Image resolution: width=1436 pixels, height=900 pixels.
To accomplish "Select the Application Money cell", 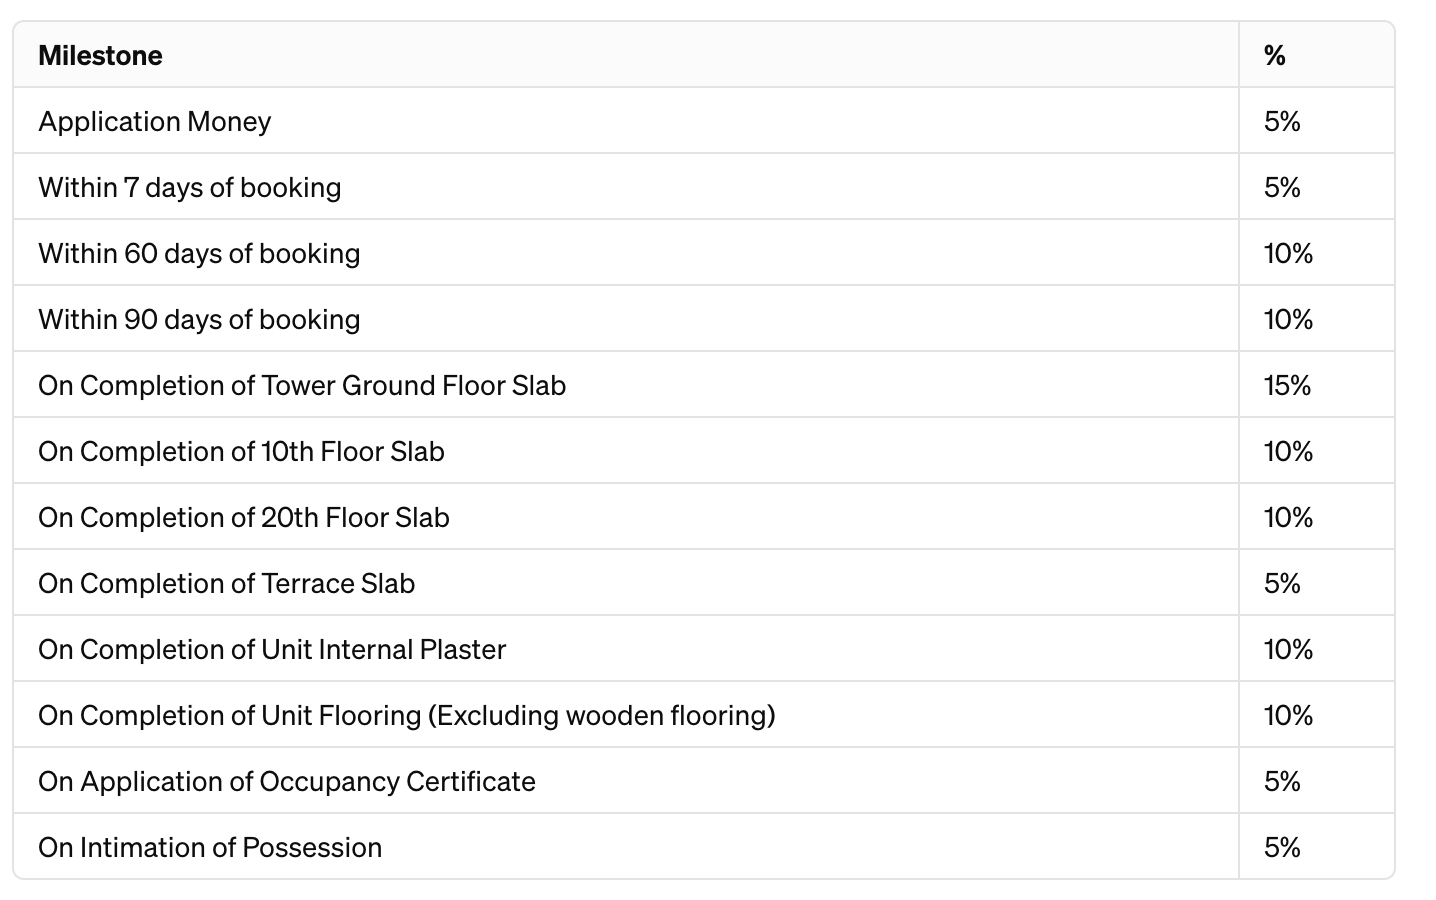I will pos(155,122).
